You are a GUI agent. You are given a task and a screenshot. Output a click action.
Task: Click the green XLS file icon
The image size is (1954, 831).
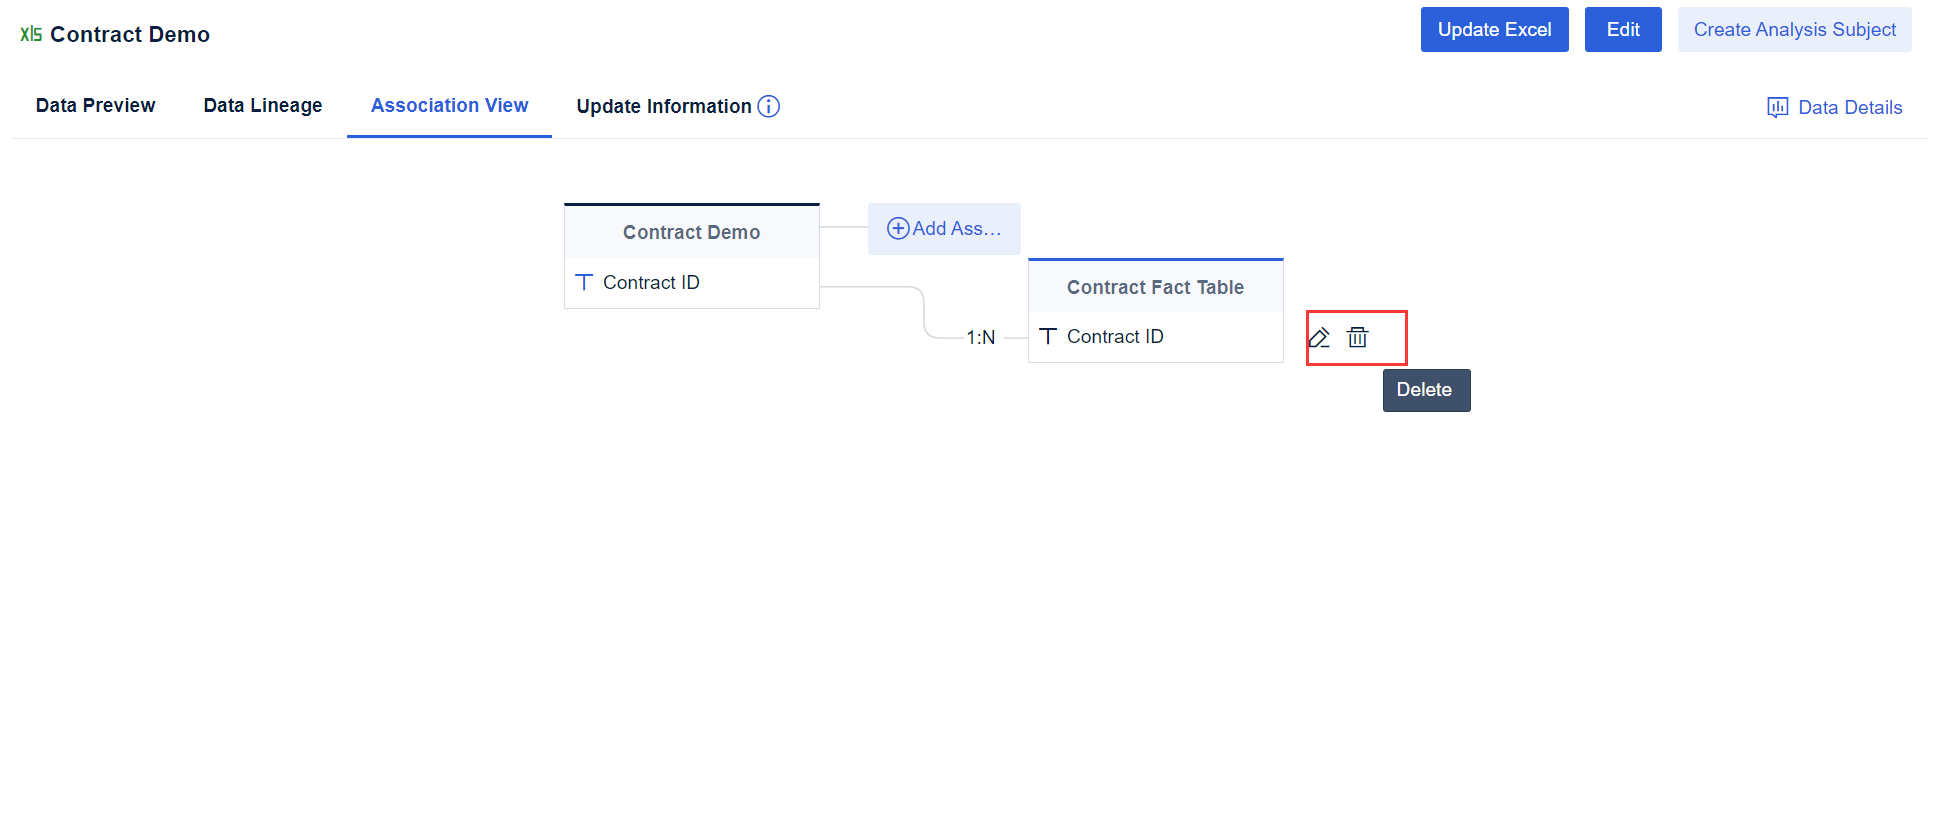[31, 32]
